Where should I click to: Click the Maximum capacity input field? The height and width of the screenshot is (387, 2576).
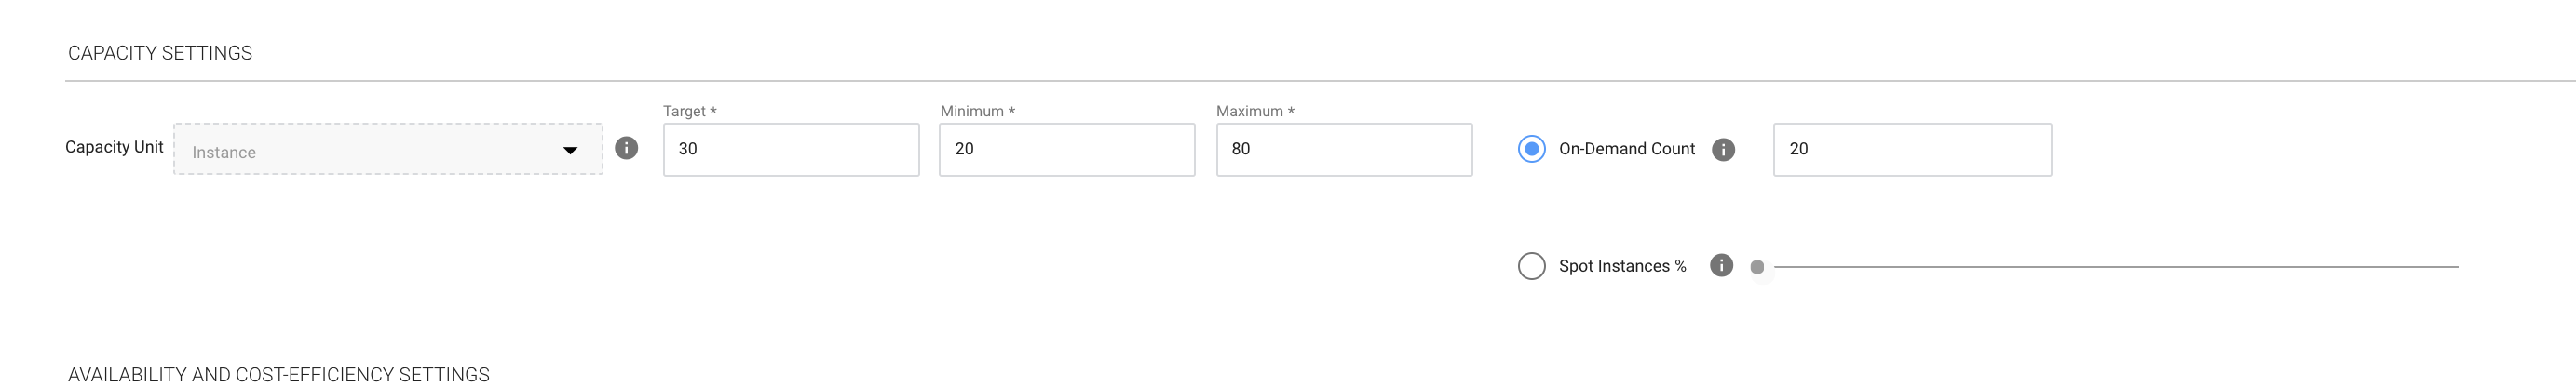pos(1343,150)
